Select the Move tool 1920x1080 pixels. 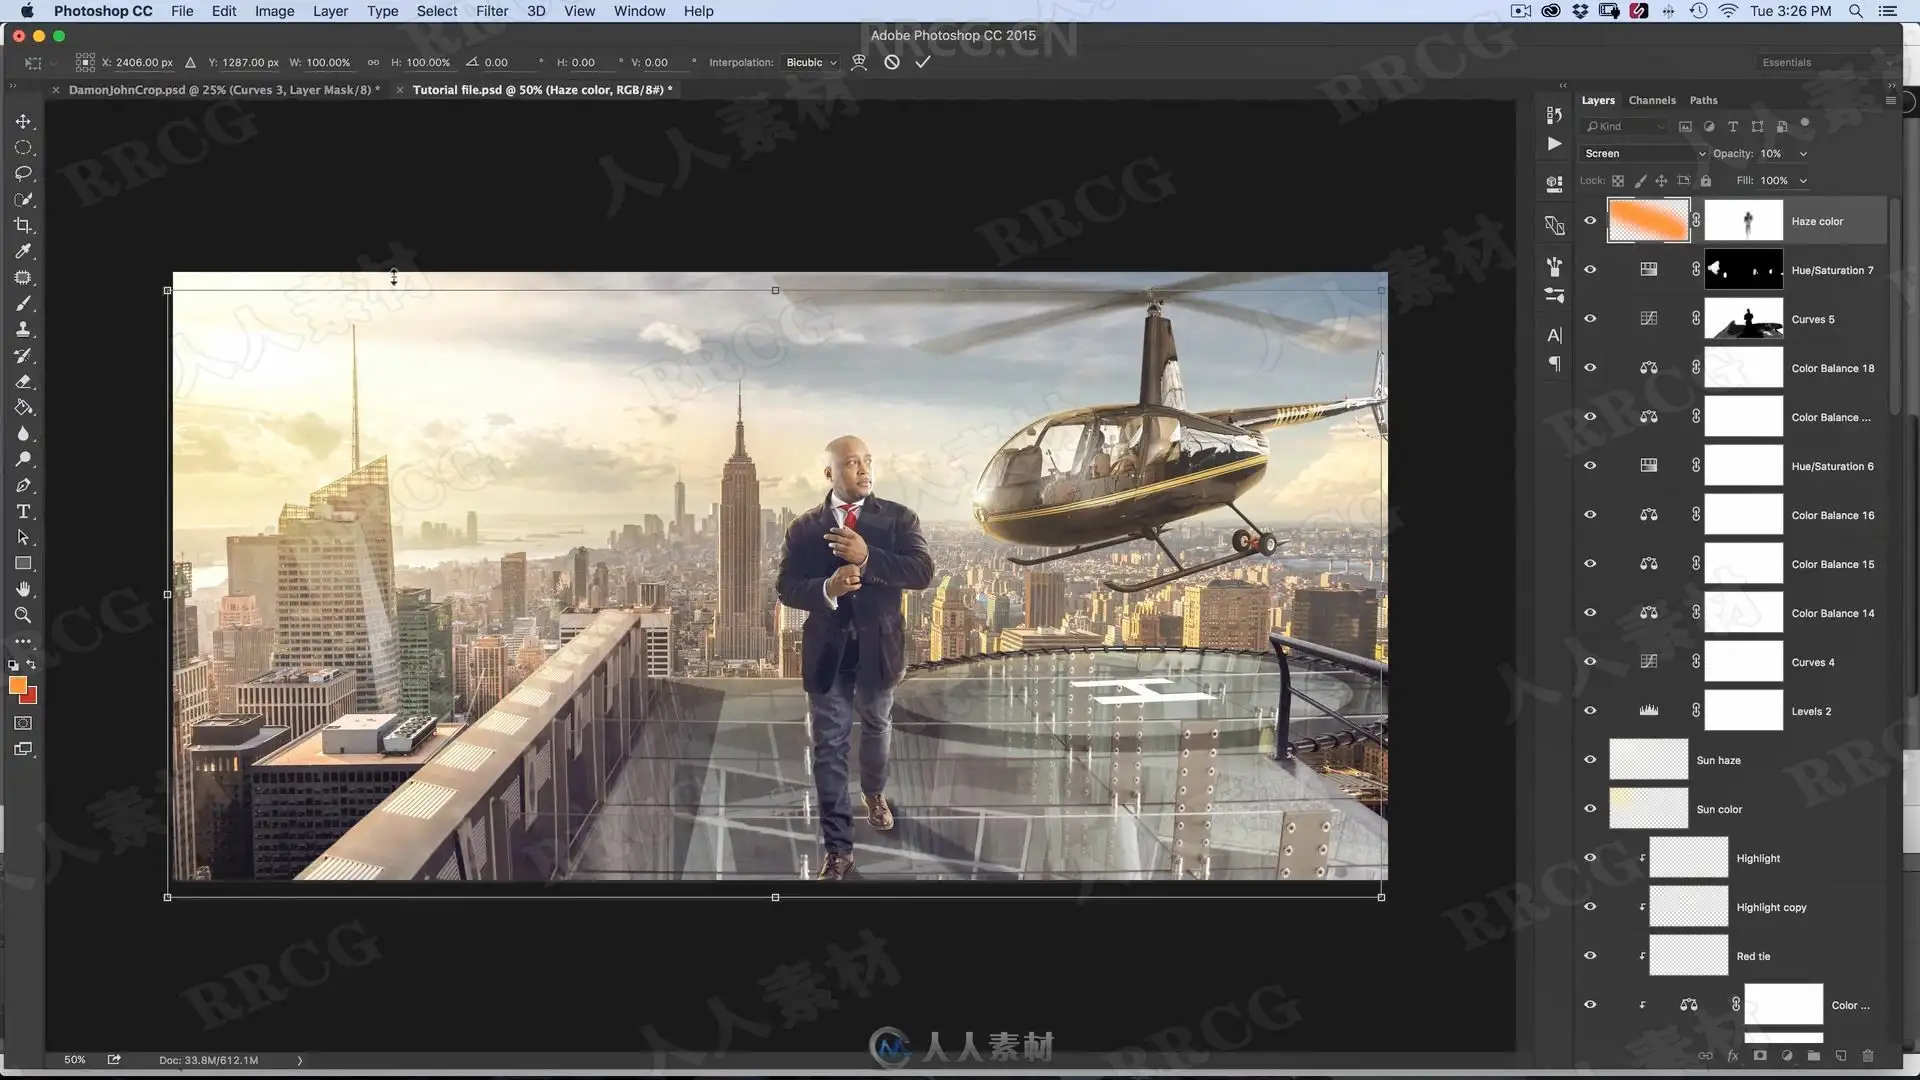click(23, 121)
